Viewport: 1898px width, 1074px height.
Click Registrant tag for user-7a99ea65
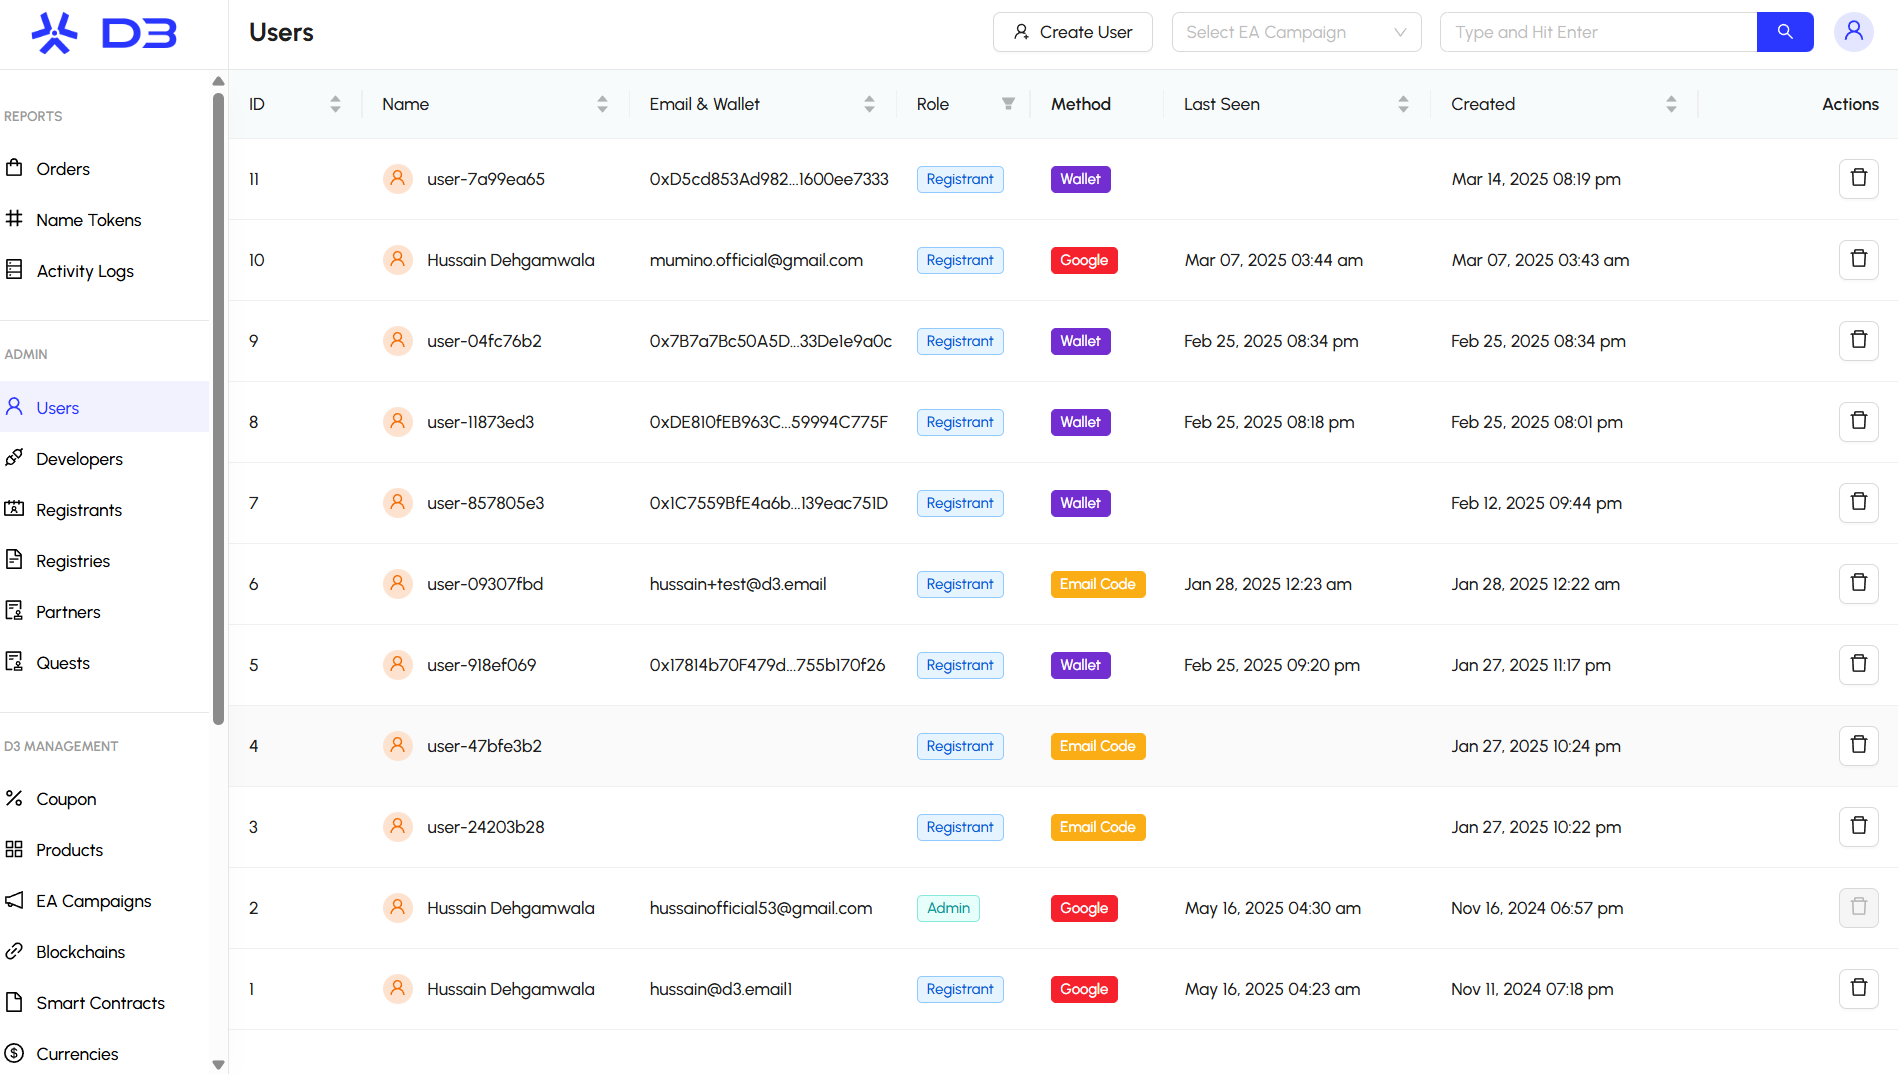(x=960, y=179)
